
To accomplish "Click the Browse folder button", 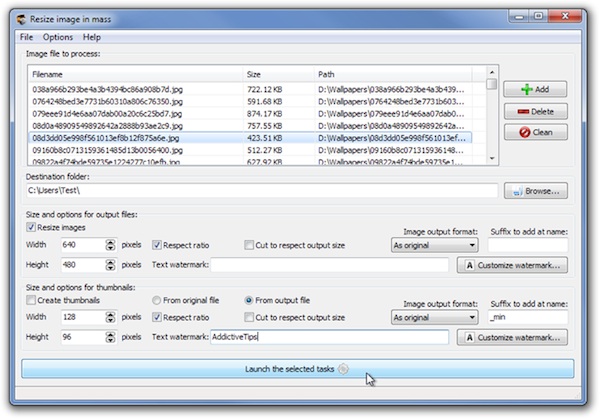I will tap(539, 191).
